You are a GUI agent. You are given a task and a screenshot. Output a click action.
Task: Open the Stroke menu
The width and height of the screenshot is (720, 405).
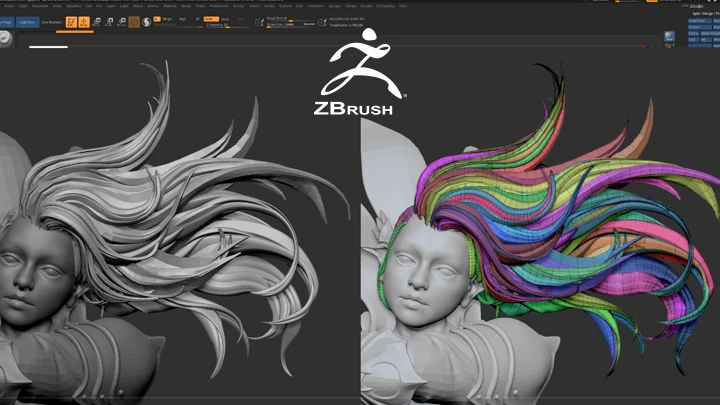click(269, 6)
